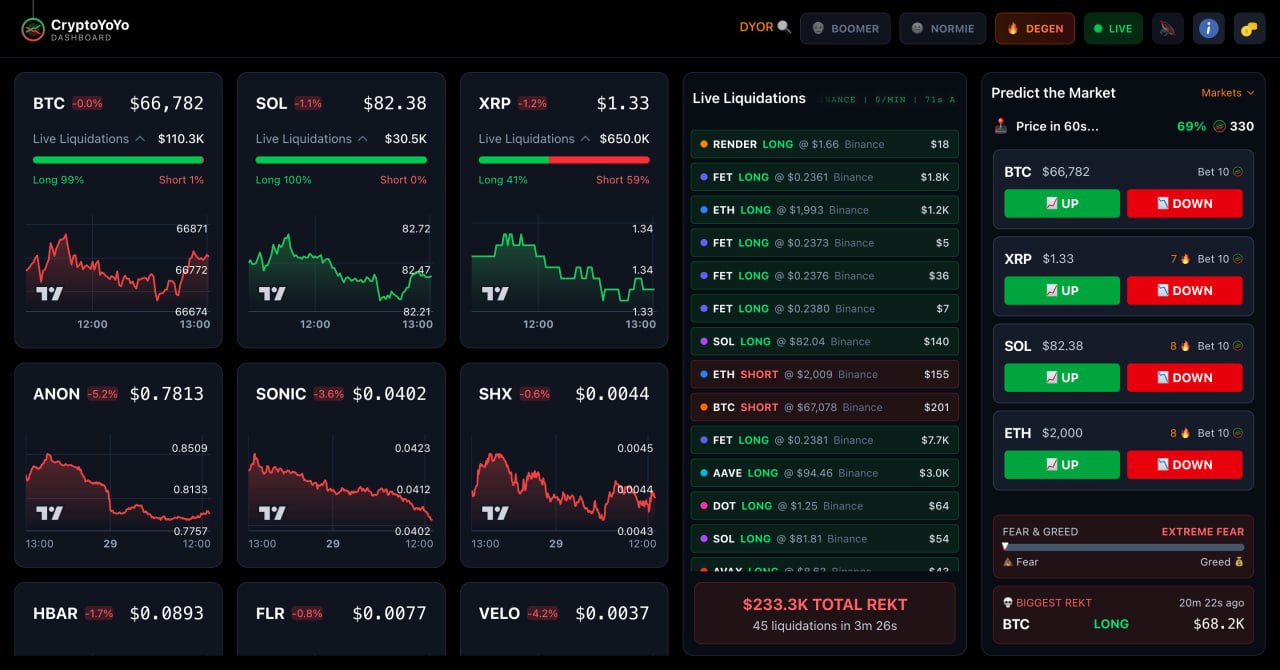Image resolution: width=1280 pixels, height=670 pixels.
Task: Click the DYOR search link
Action: coord(765,28)
